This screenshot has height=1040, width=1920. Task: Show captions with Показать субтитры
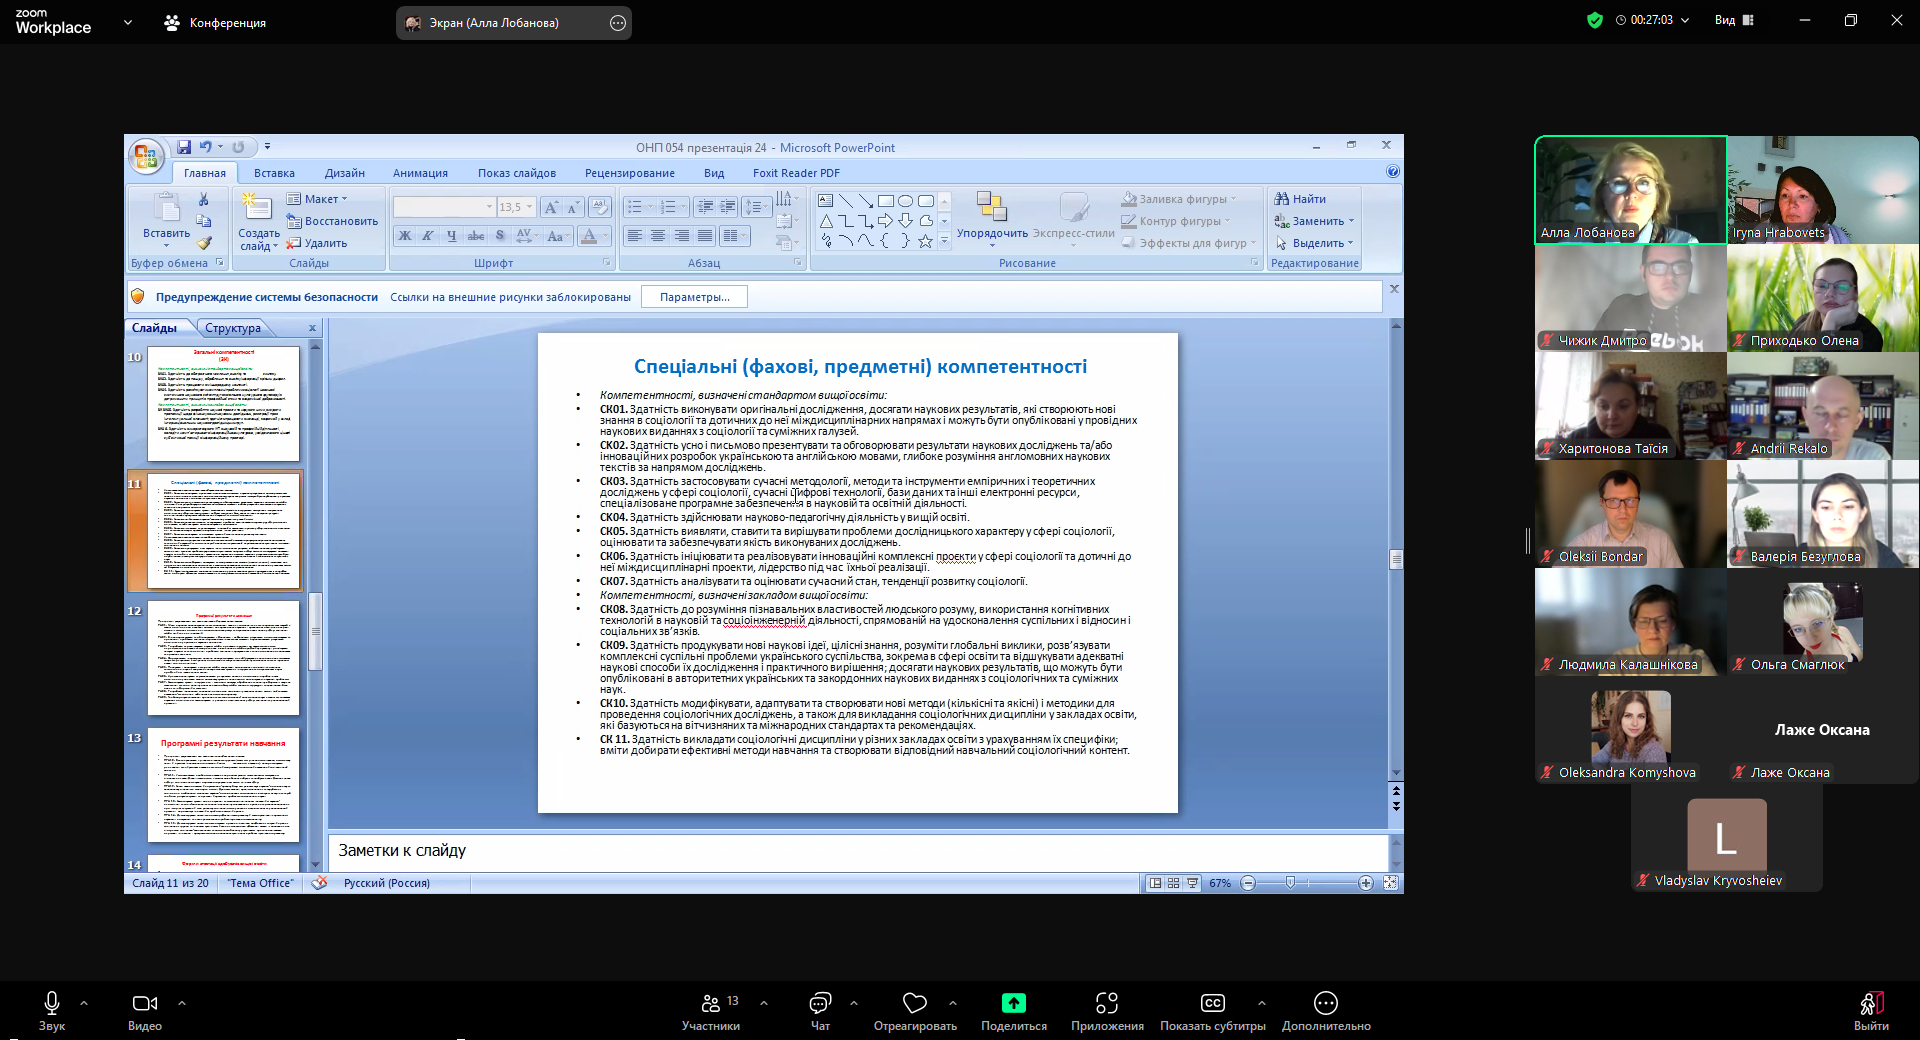click(1212, 1011)
